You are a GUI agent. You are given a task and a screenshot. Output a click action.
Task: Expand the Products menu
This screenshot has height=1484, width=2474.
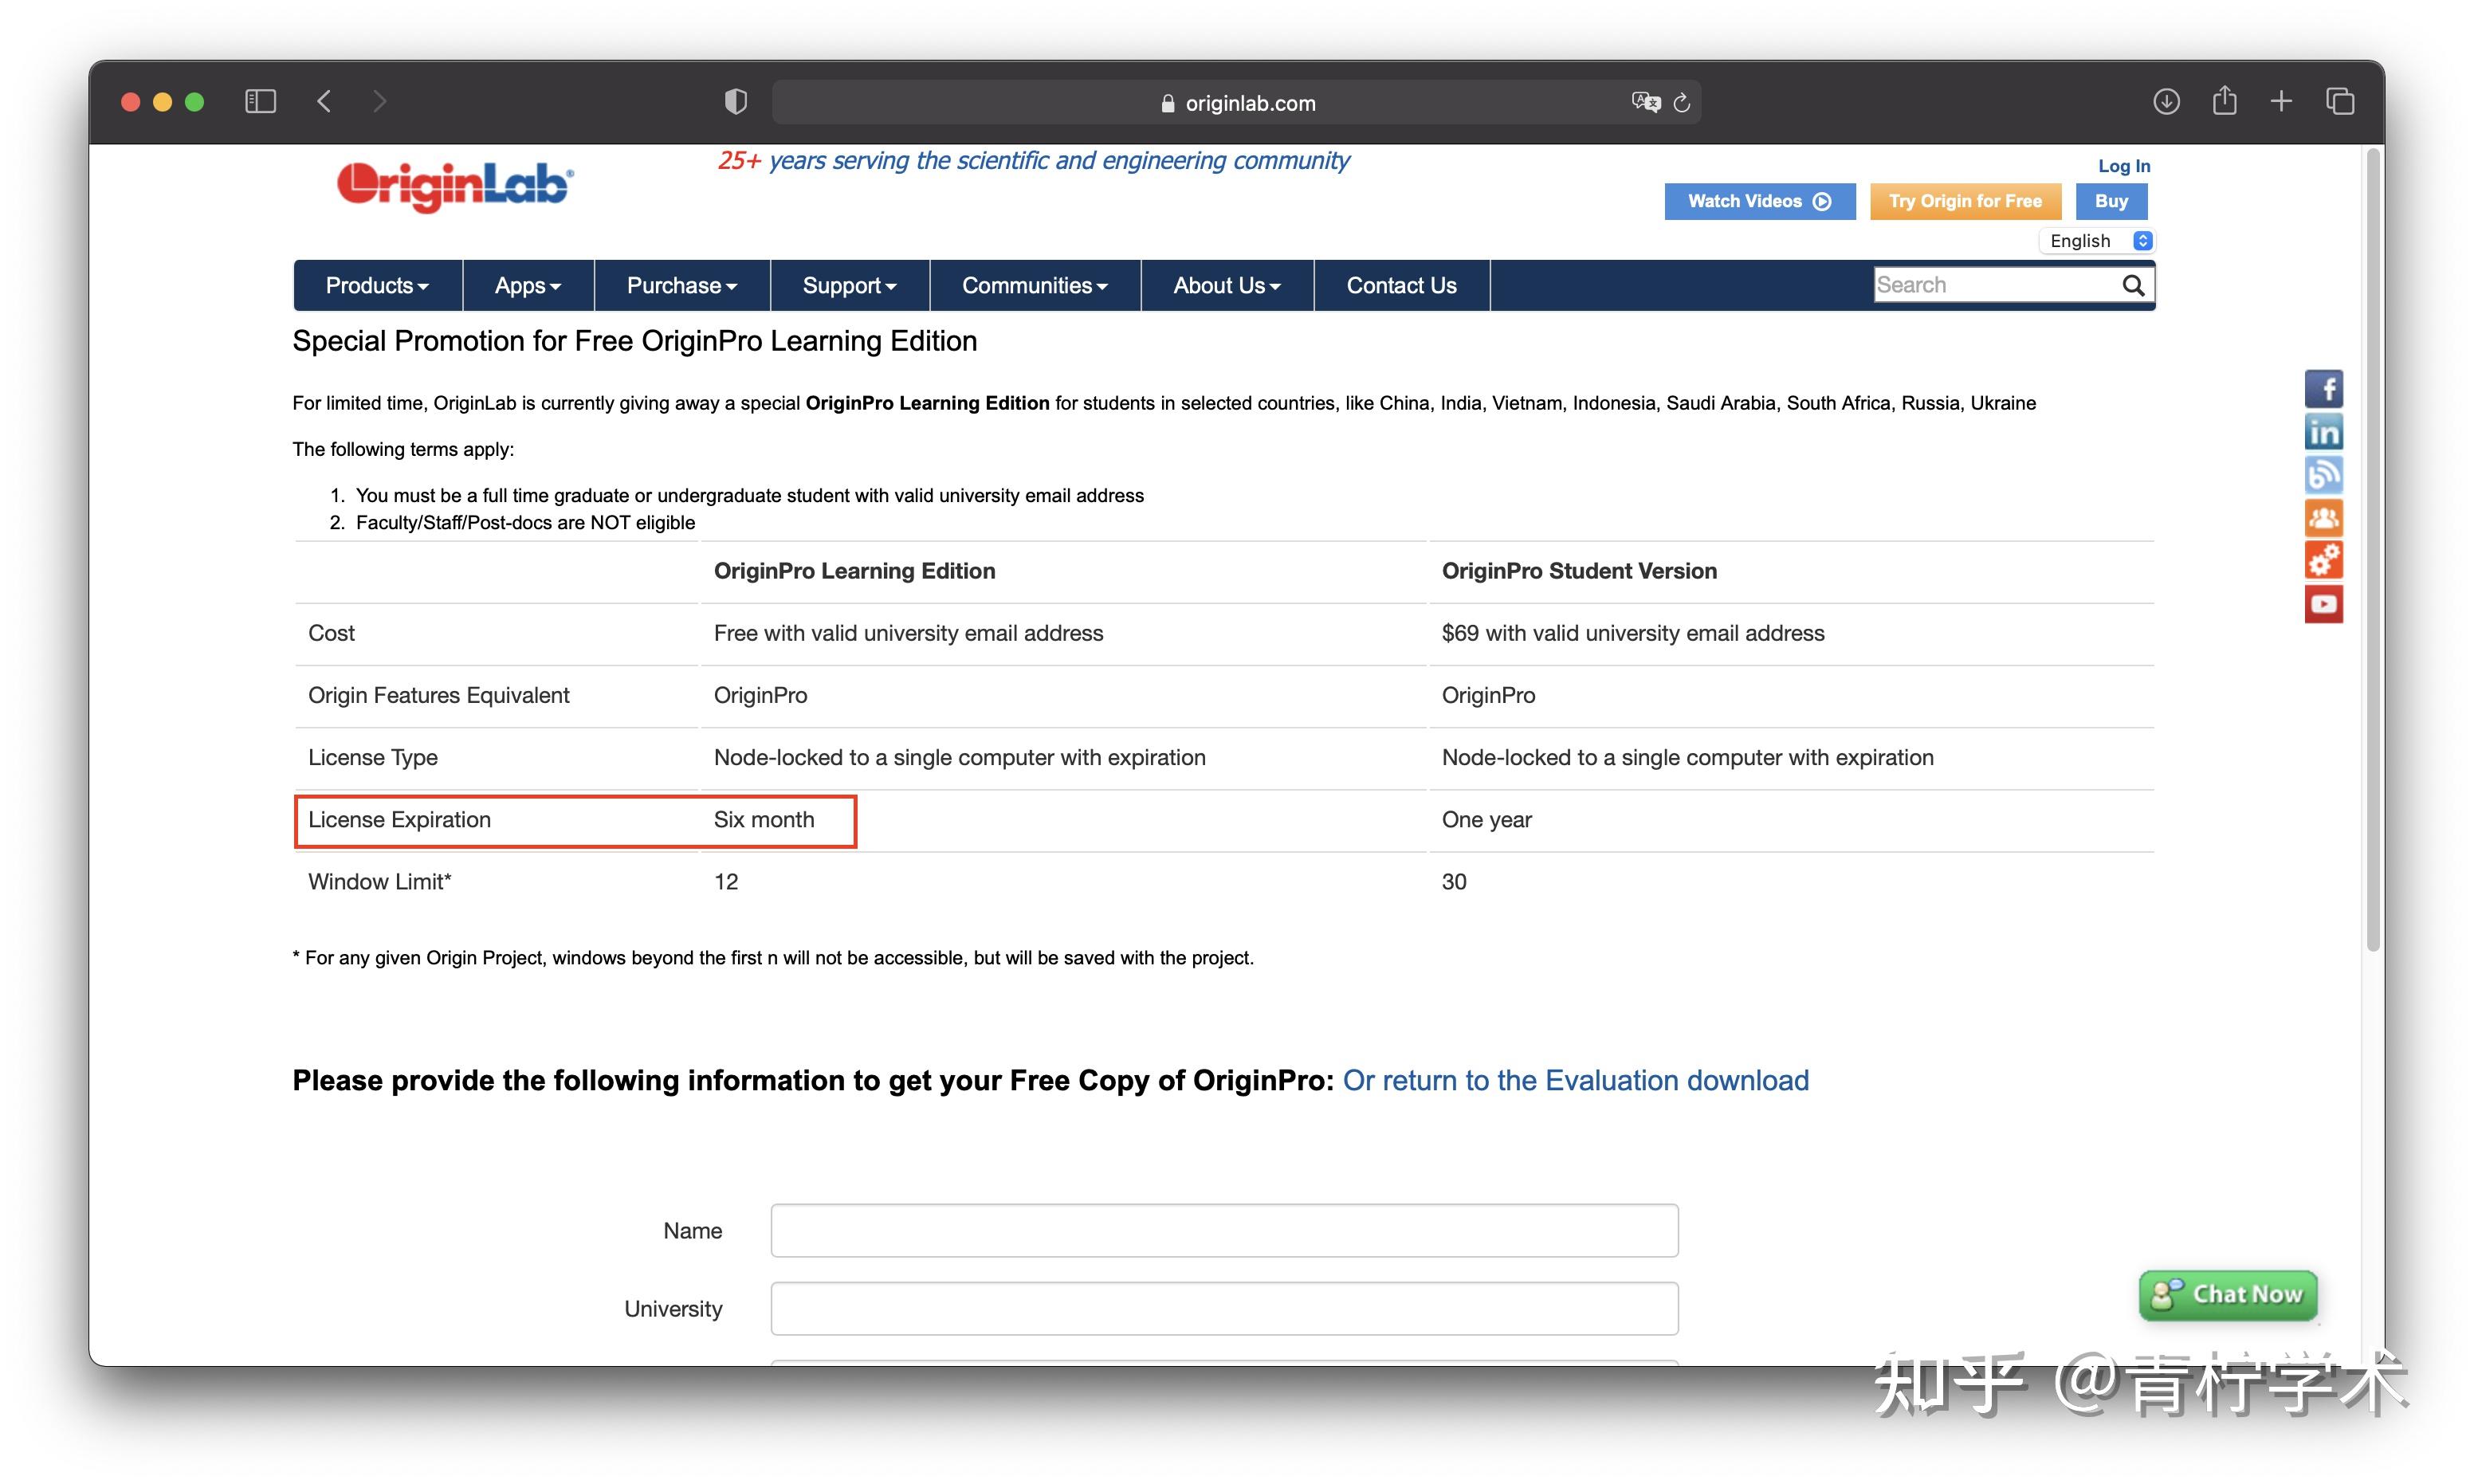[x=377, y=286]
